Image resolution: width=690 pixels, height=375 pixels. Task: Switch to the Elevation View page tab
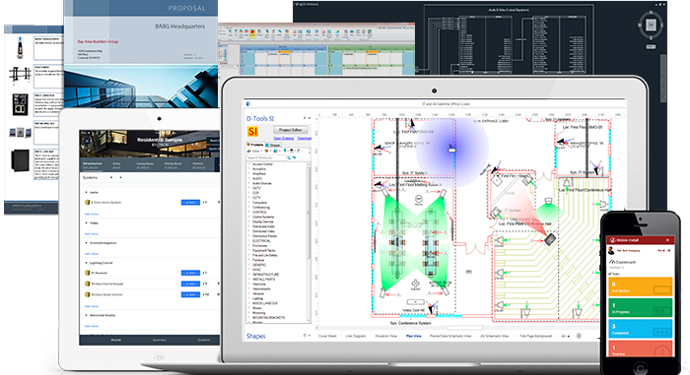[x=386, y=336]
